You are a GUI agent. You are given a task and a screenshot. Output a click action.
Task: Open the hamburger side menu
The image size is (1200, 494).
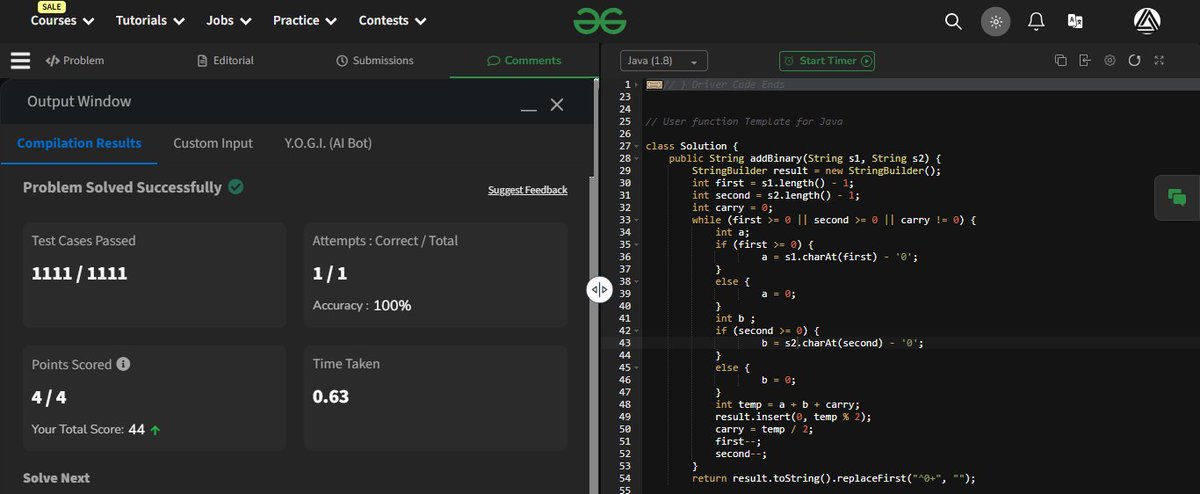(x=21, y=61)
